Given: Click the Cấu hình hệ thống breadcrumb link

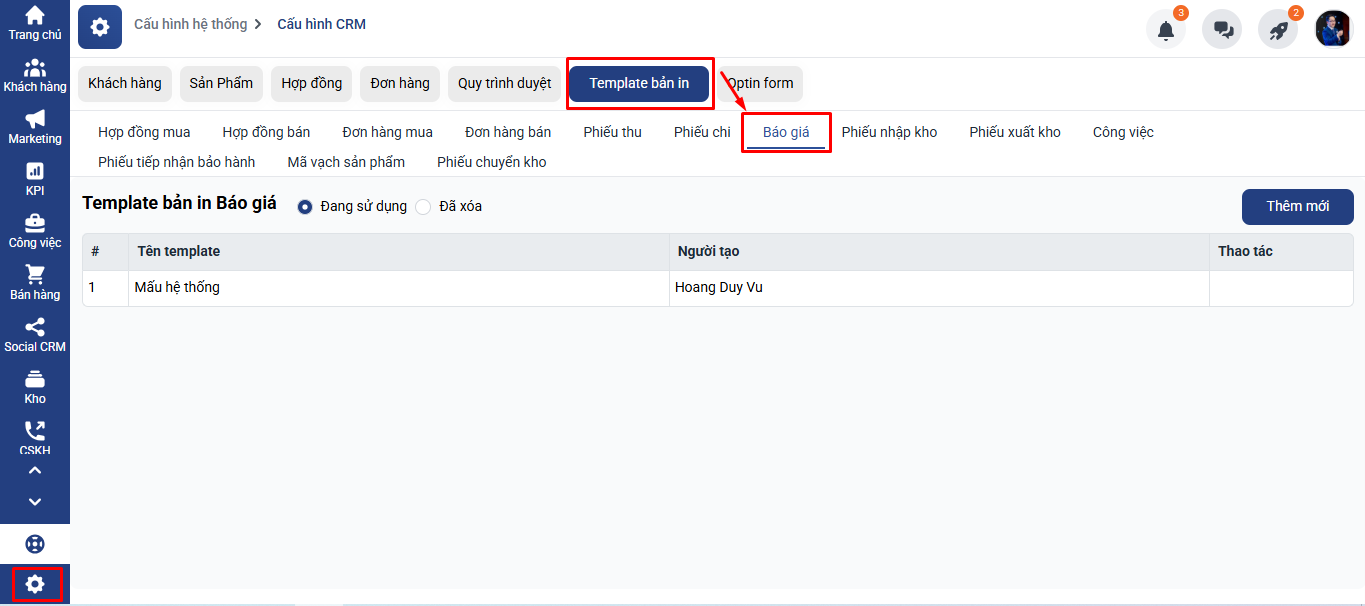Looking at the screenshot, I should click(x=190, y=24).
